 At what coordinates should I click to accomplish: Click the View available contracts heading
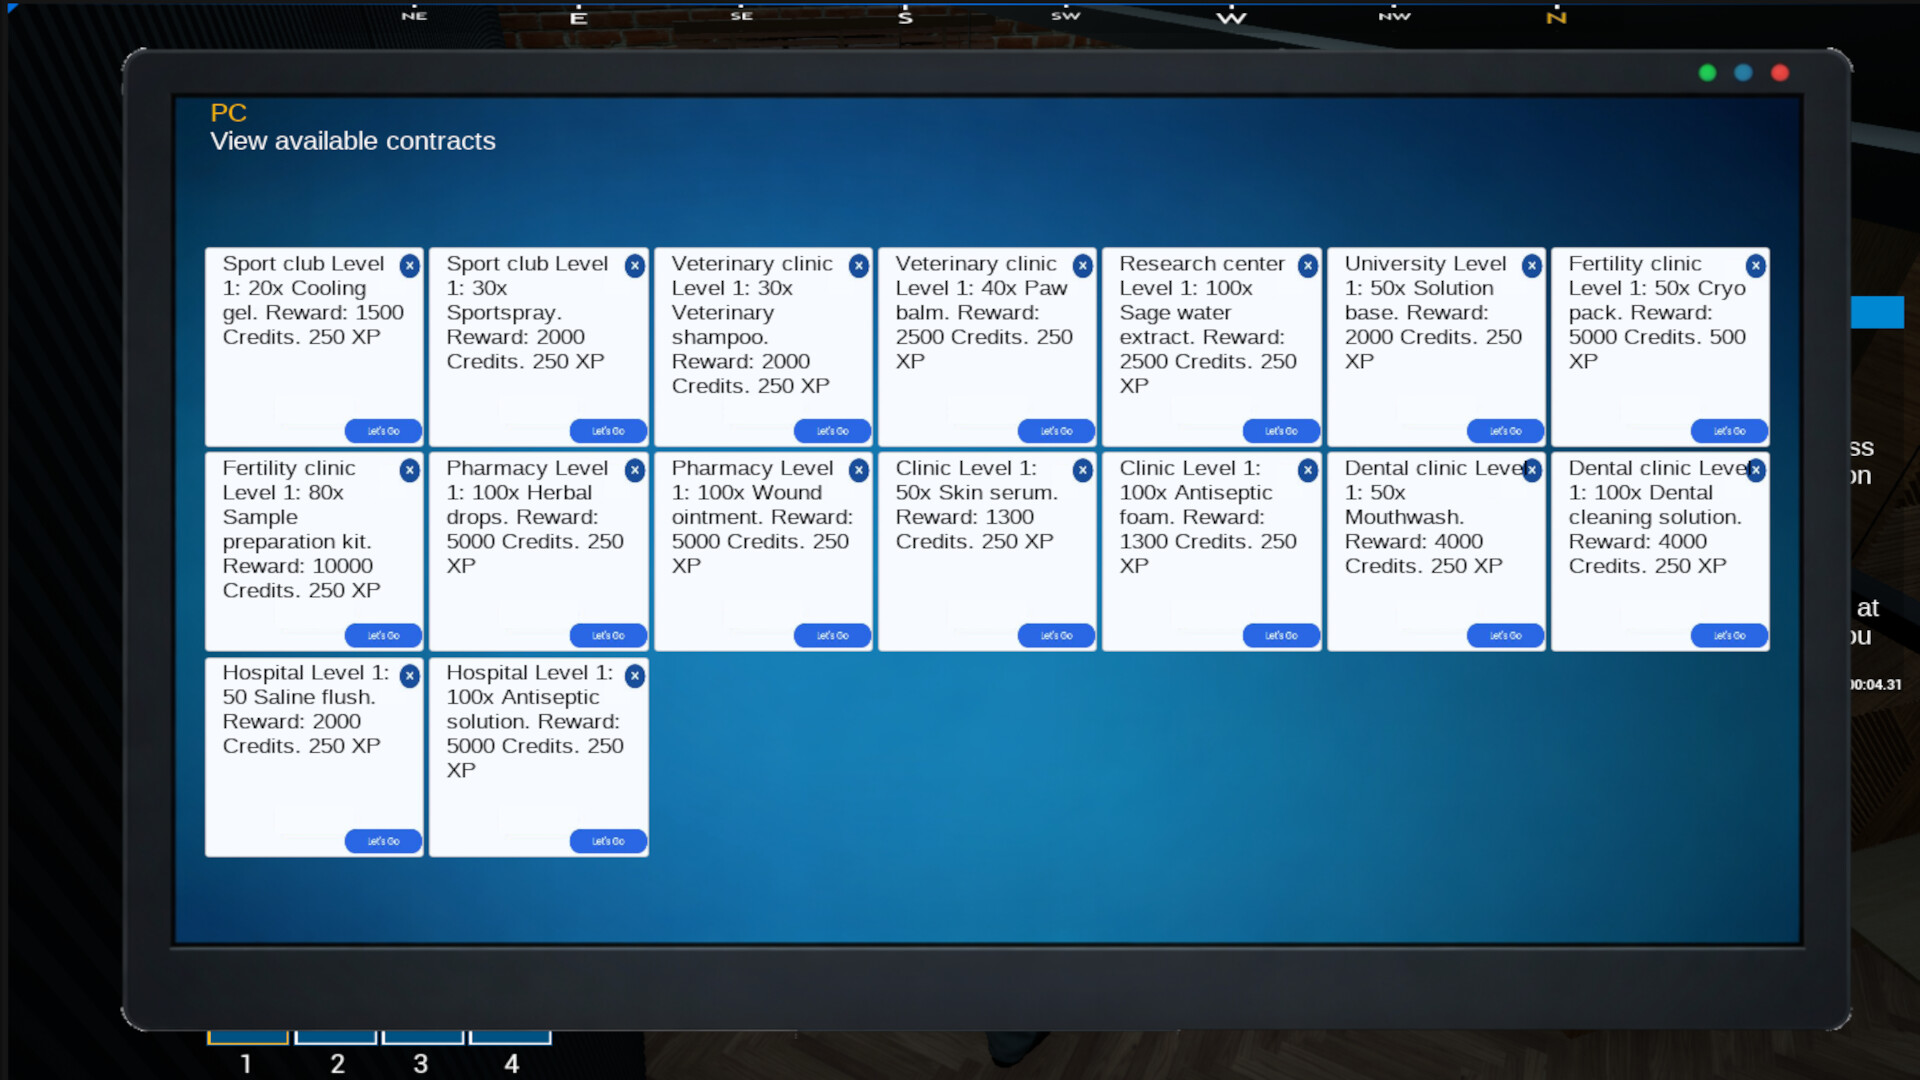[x=352, y=141]
